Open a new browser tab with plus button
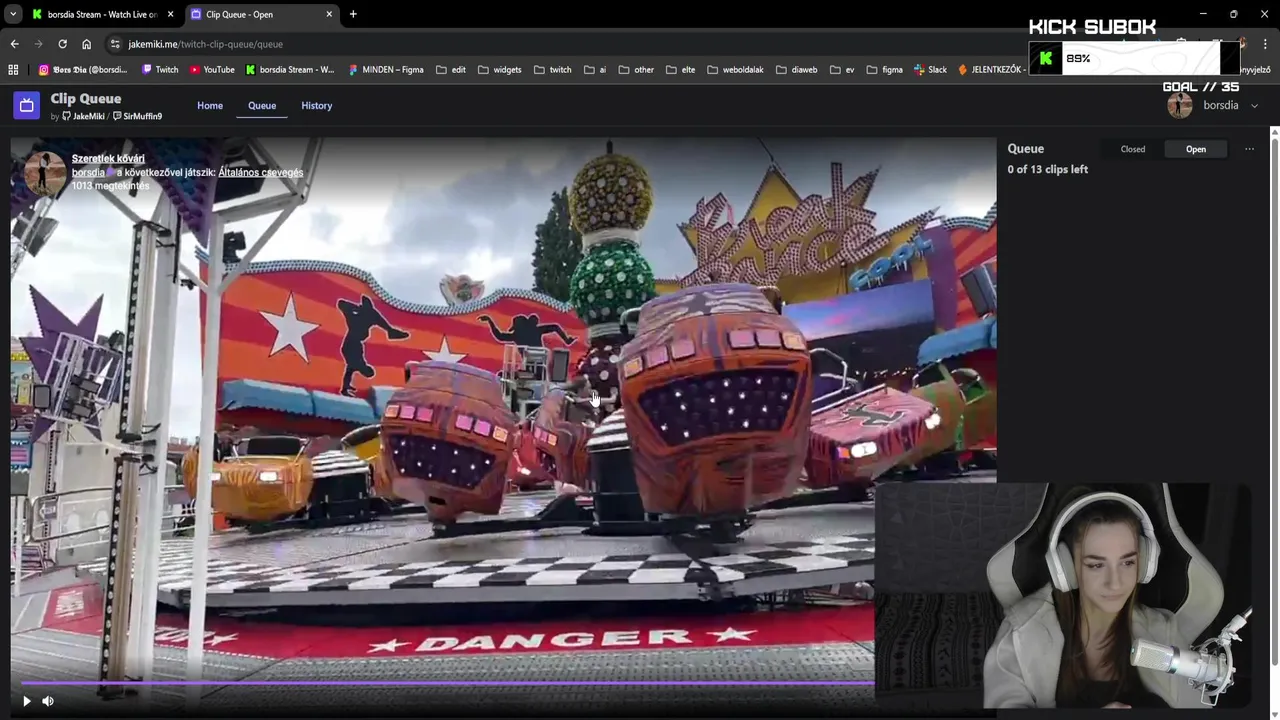The image size is (1280, 720). coord(353,14)
